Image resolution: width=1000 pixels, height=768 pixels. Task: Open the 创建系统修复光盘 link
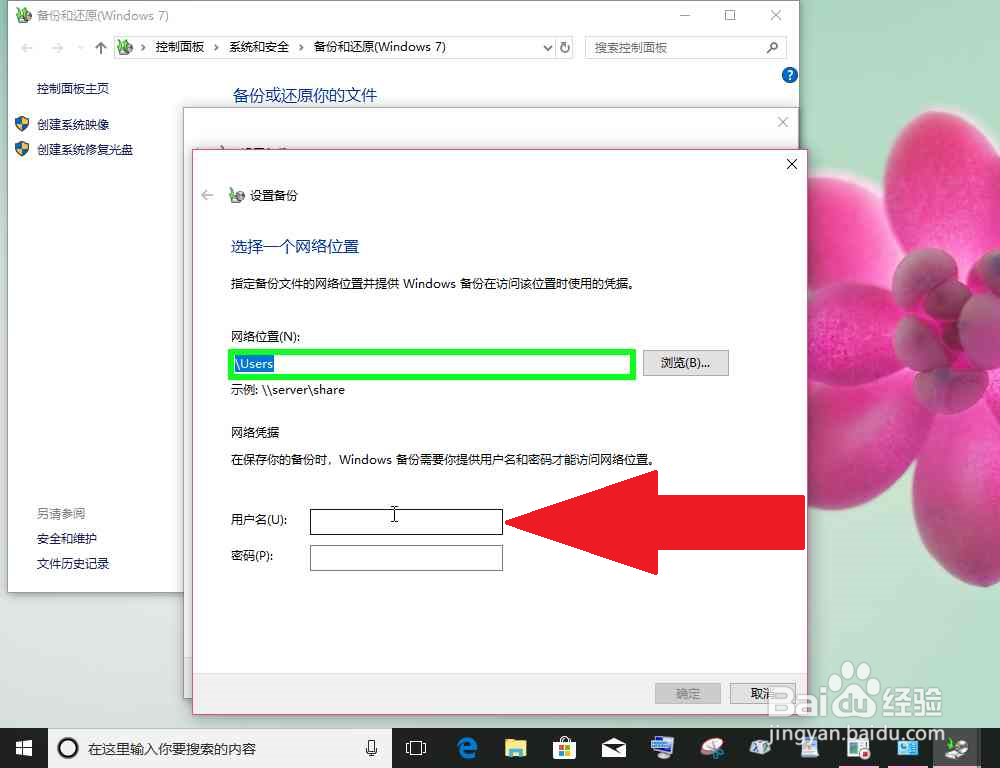pos(85,149)
